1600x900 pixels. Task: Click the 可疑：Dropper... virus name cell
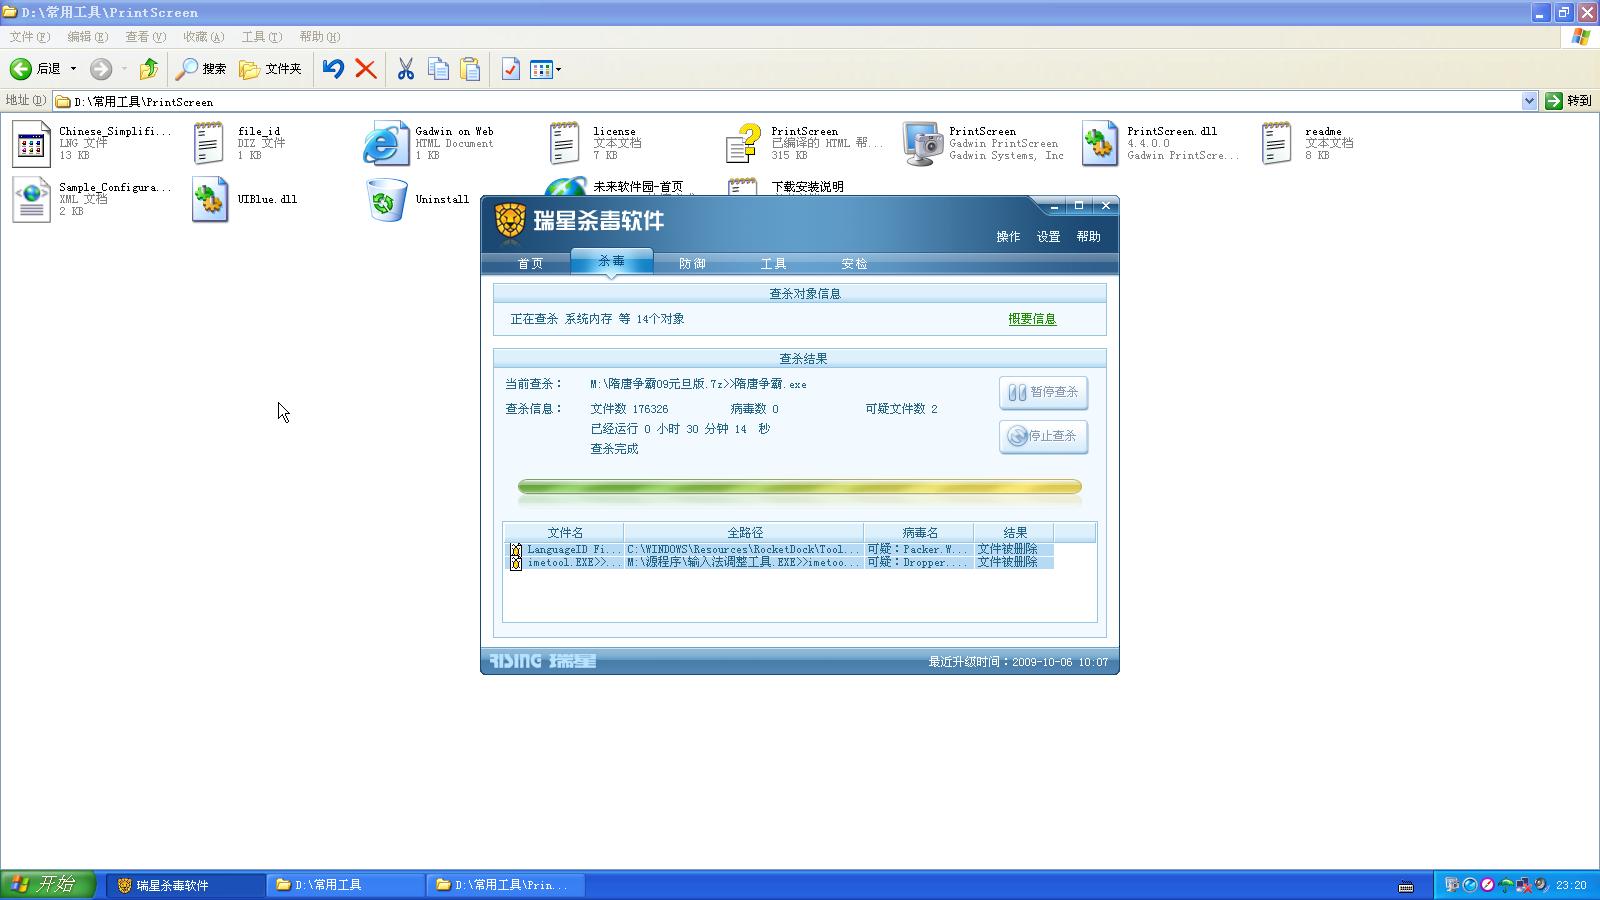[917, 562]
